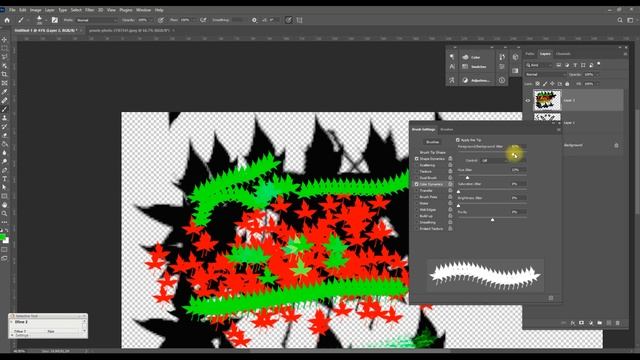This screenshot has height=360, width=640.
Task: Enable the Texture checkbox
Action: point(417,171)
